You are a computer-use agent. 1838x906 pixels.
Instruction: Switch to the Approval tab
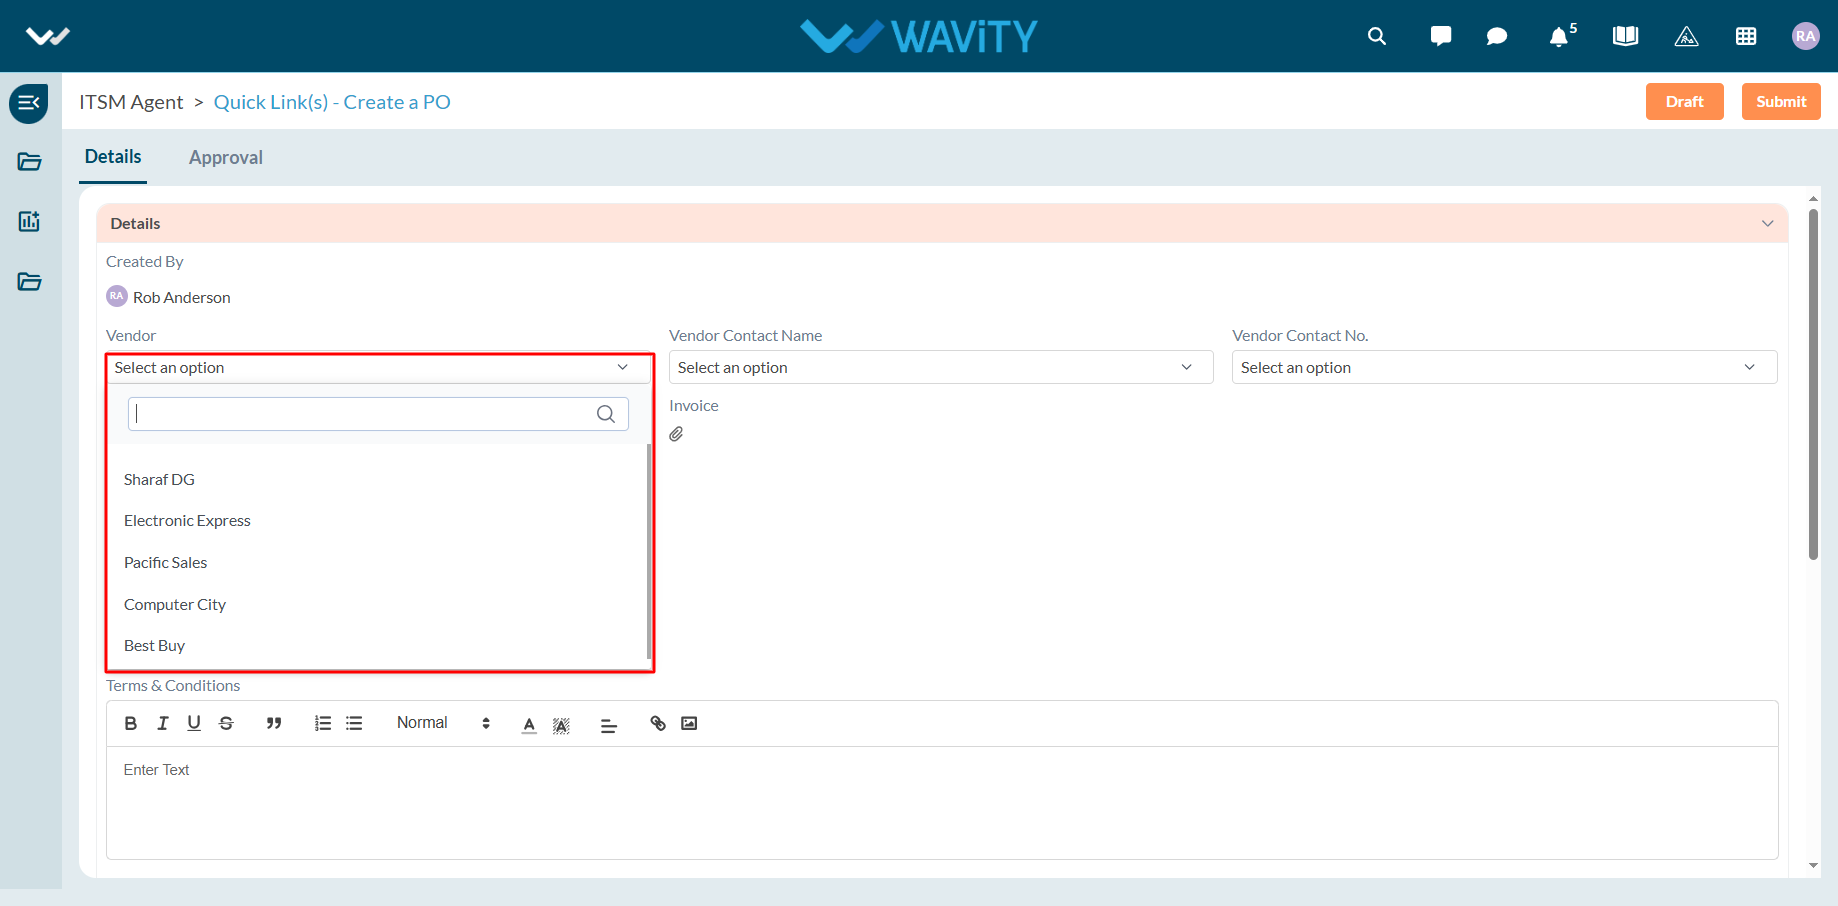click(226, 158)
